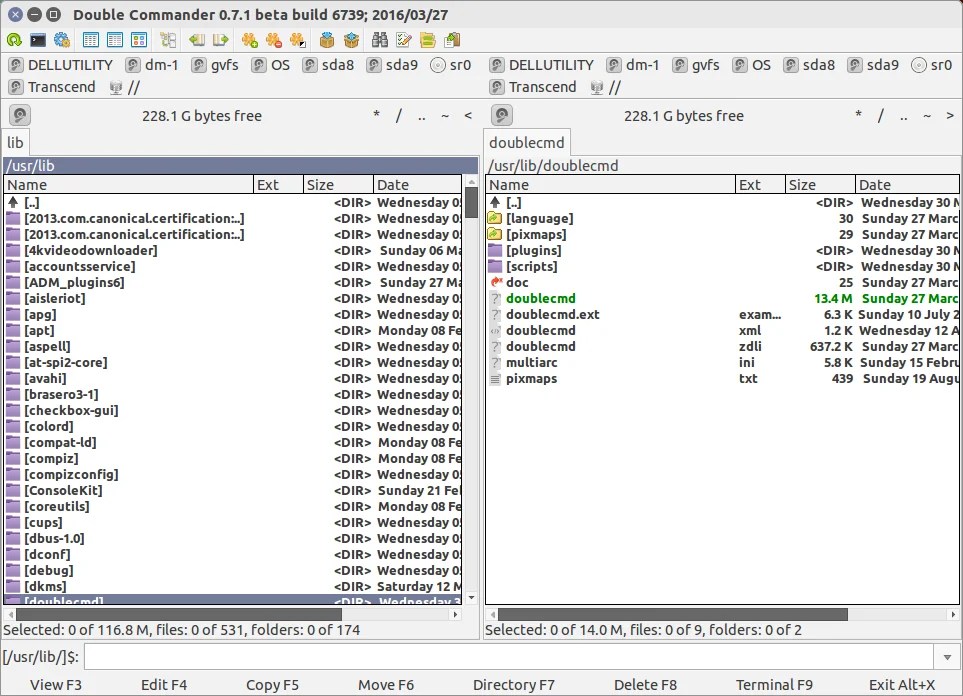This screenshot has height=696, width=963.
Task: Switch to the lib tab on left panel
Action: point(14,142)
